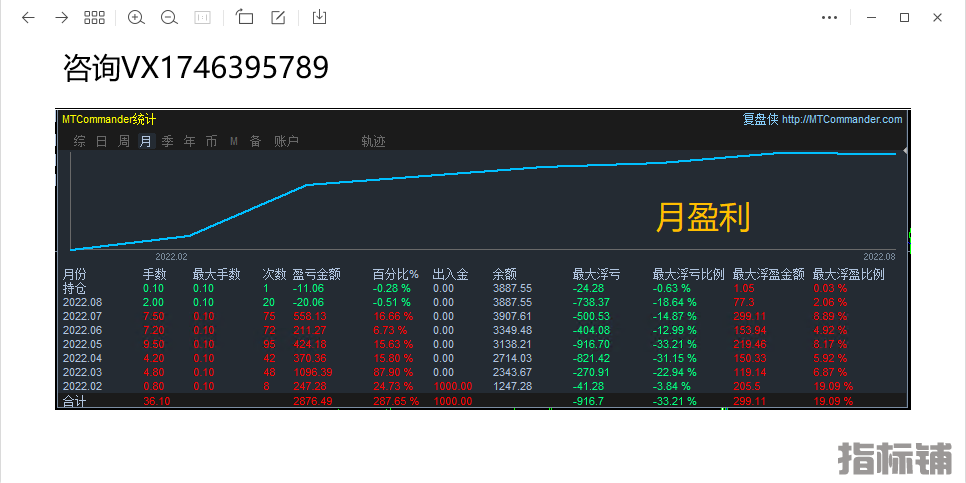Switch to the 综 summary tab
The width and height of the screenshot is (966, 483).
(80, 142)
